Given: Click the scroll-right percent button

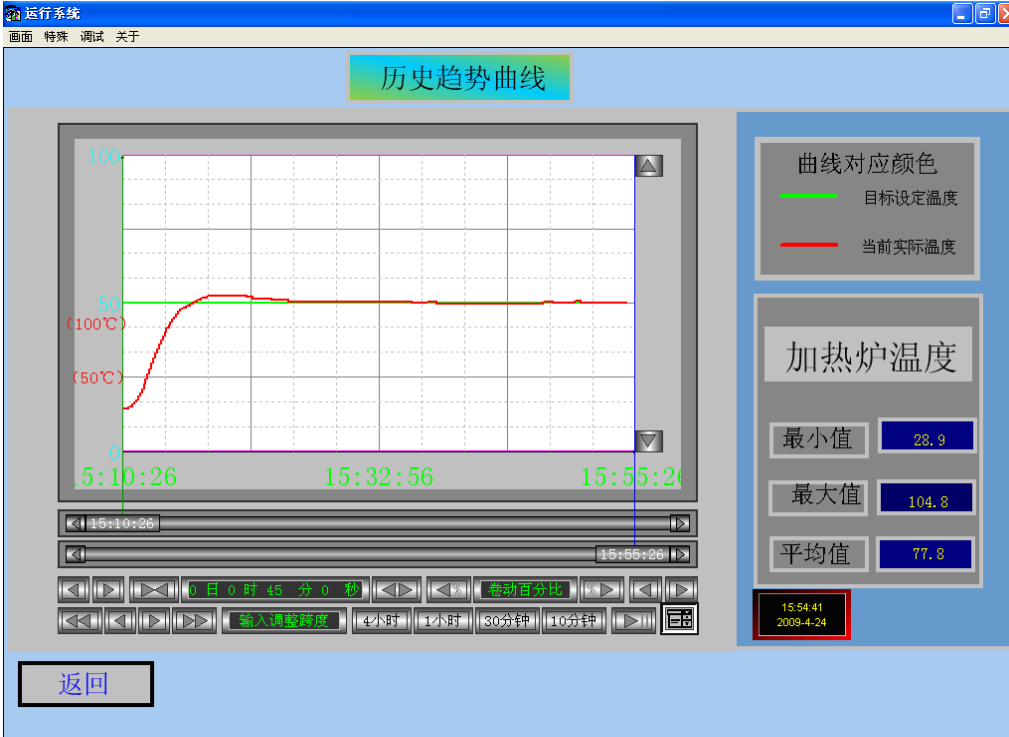Looking at the screenshot, I should tap(602, 590).
